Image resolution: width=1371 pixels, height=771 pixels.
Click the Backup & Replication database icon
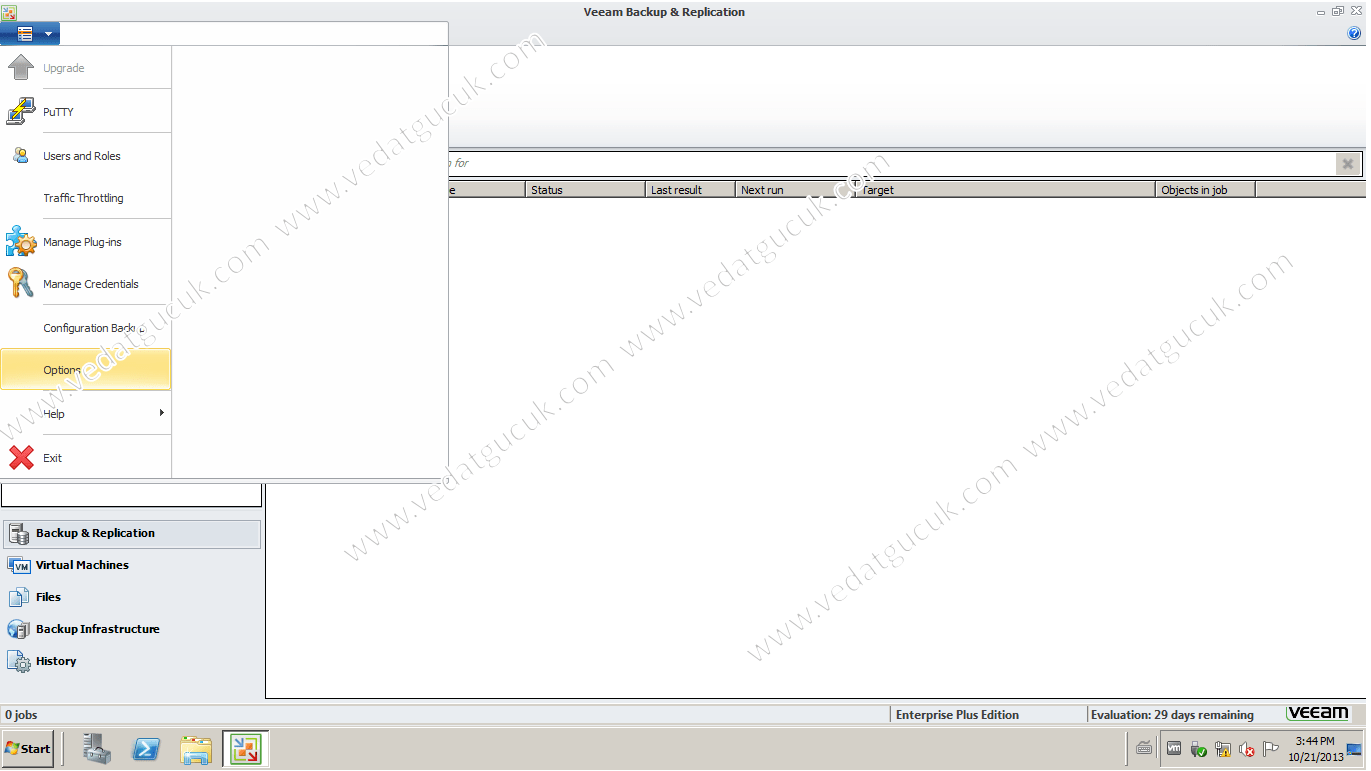click(x=19, y=534)
